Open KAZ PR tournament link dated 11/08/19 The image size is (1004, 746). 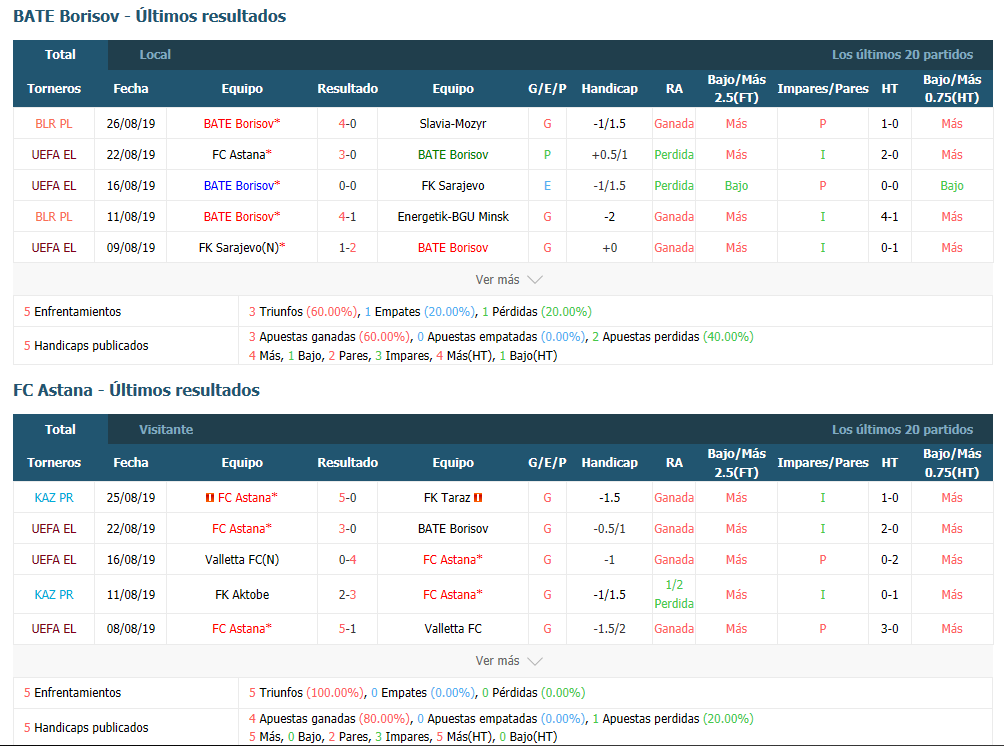pyautogui.click(x=54, y=594)
